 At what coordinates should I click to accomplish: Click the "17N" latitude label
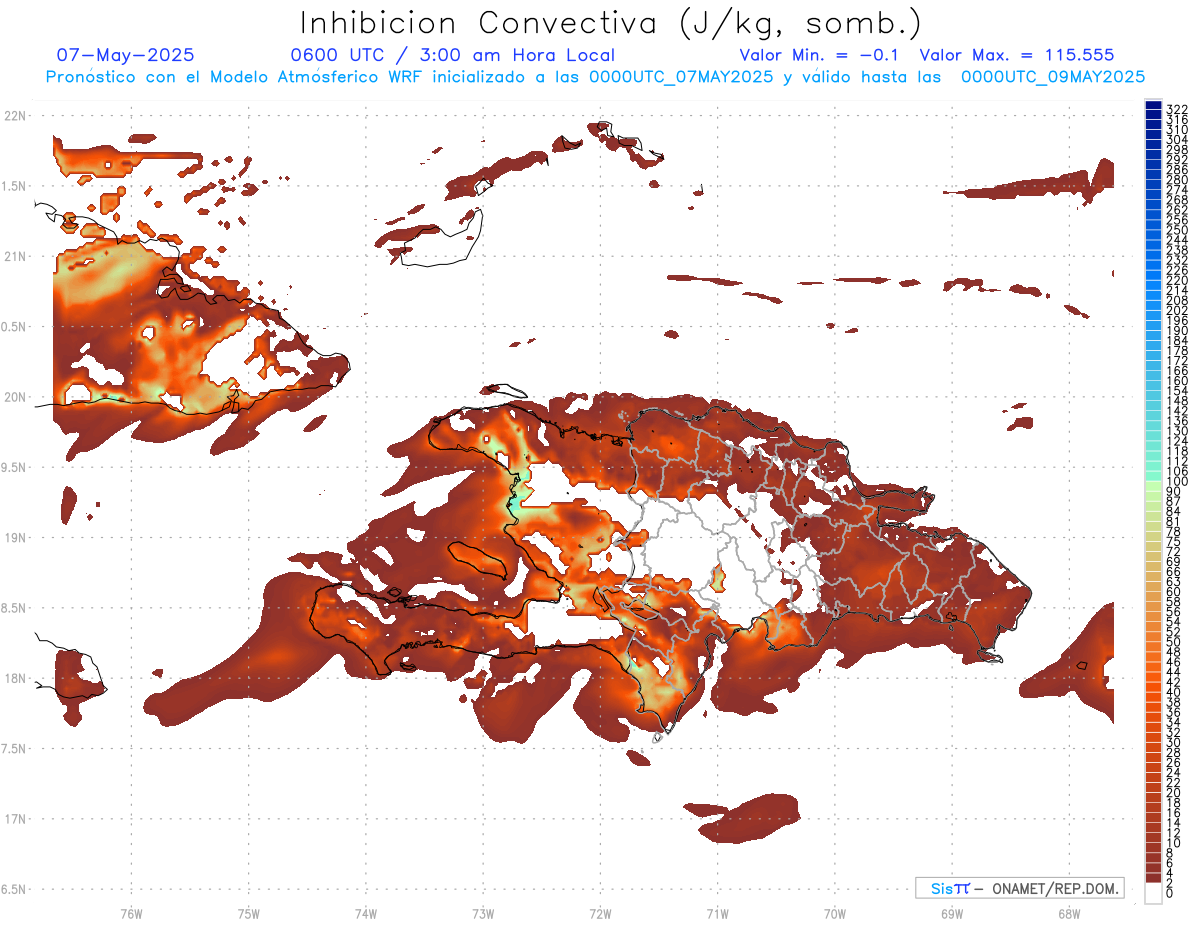14,819
